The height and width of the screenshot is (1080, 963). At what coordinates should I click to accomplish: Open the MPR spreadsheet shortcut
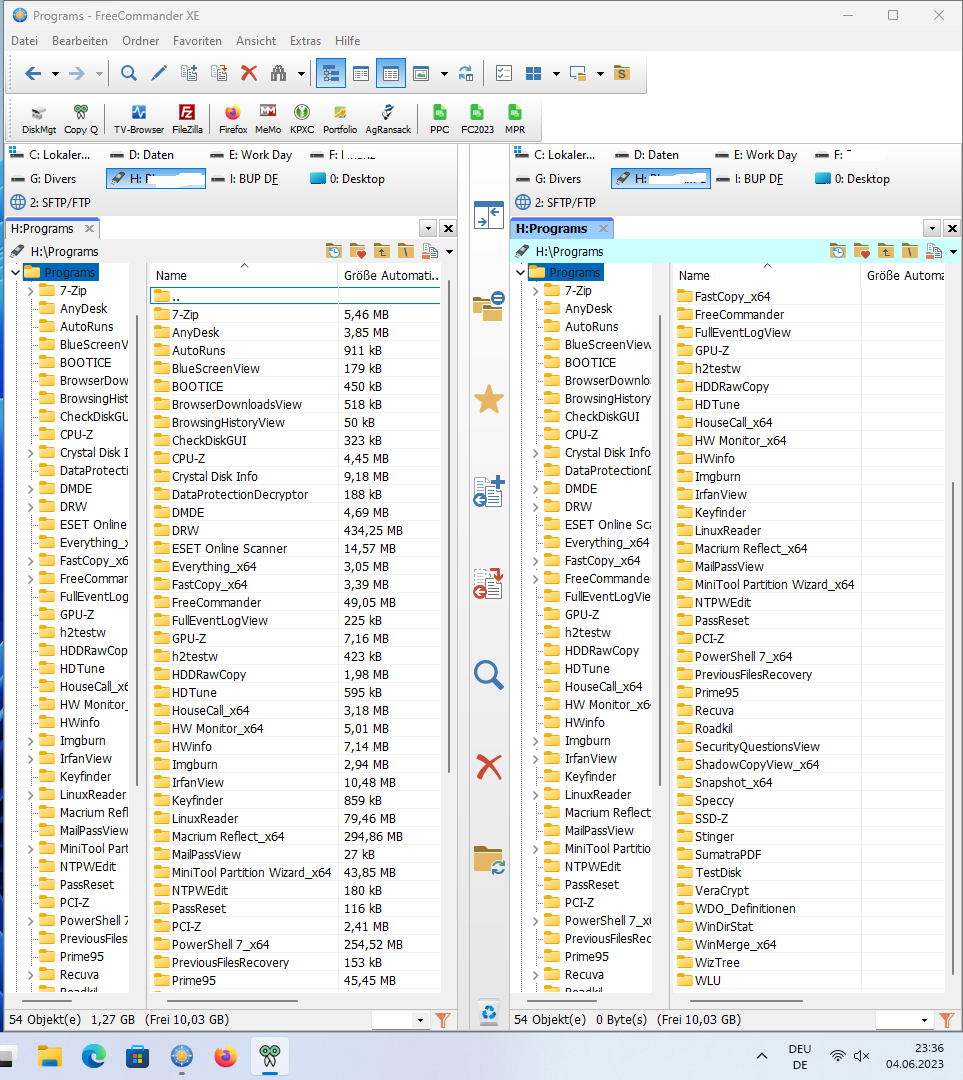[x=515, y=120]
